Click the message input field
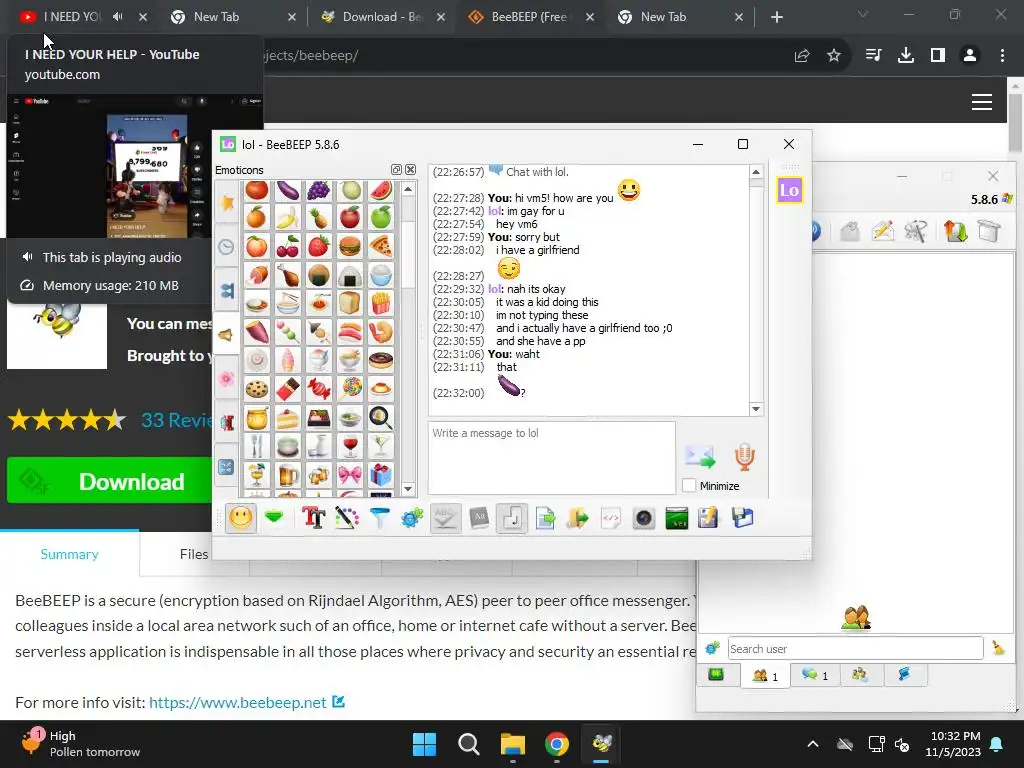The height and width of the screenshot is (768, 1024). [x=552, y=458]
